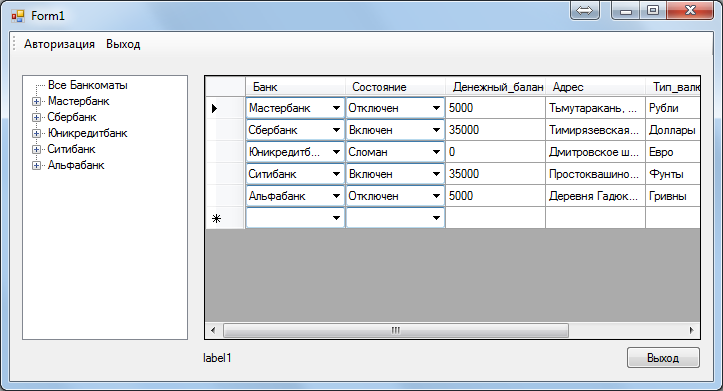Open the Авторизация menu
Viewport: 723px width, 391px height.
pos(59,44)
